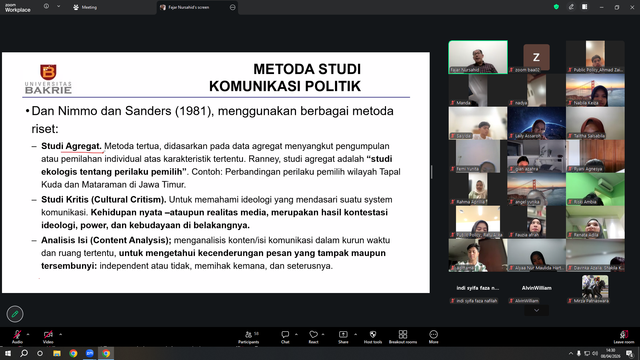Select Rahma Aprillia's video tile
Viewport: 640px width, 360px height.
[x=478, y=189]
